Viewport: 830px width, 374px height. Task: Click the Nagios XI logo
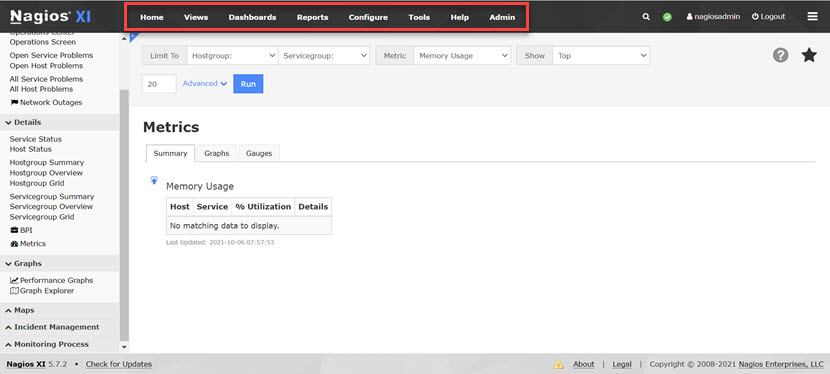coord(50,16)
